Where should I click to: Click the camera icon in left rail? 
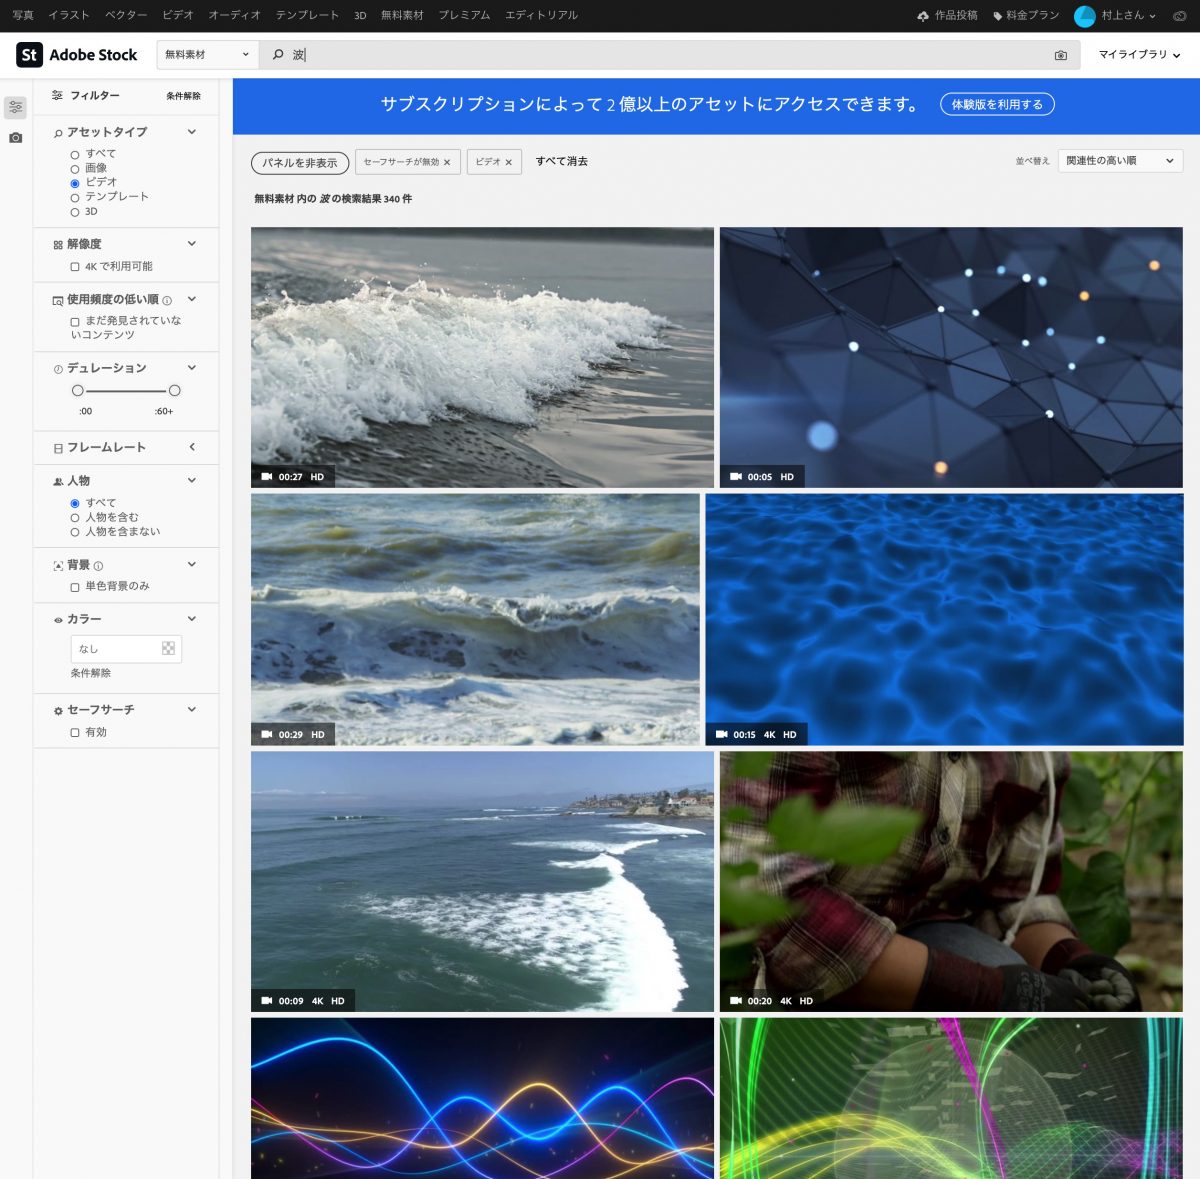[x=15, y=138]
